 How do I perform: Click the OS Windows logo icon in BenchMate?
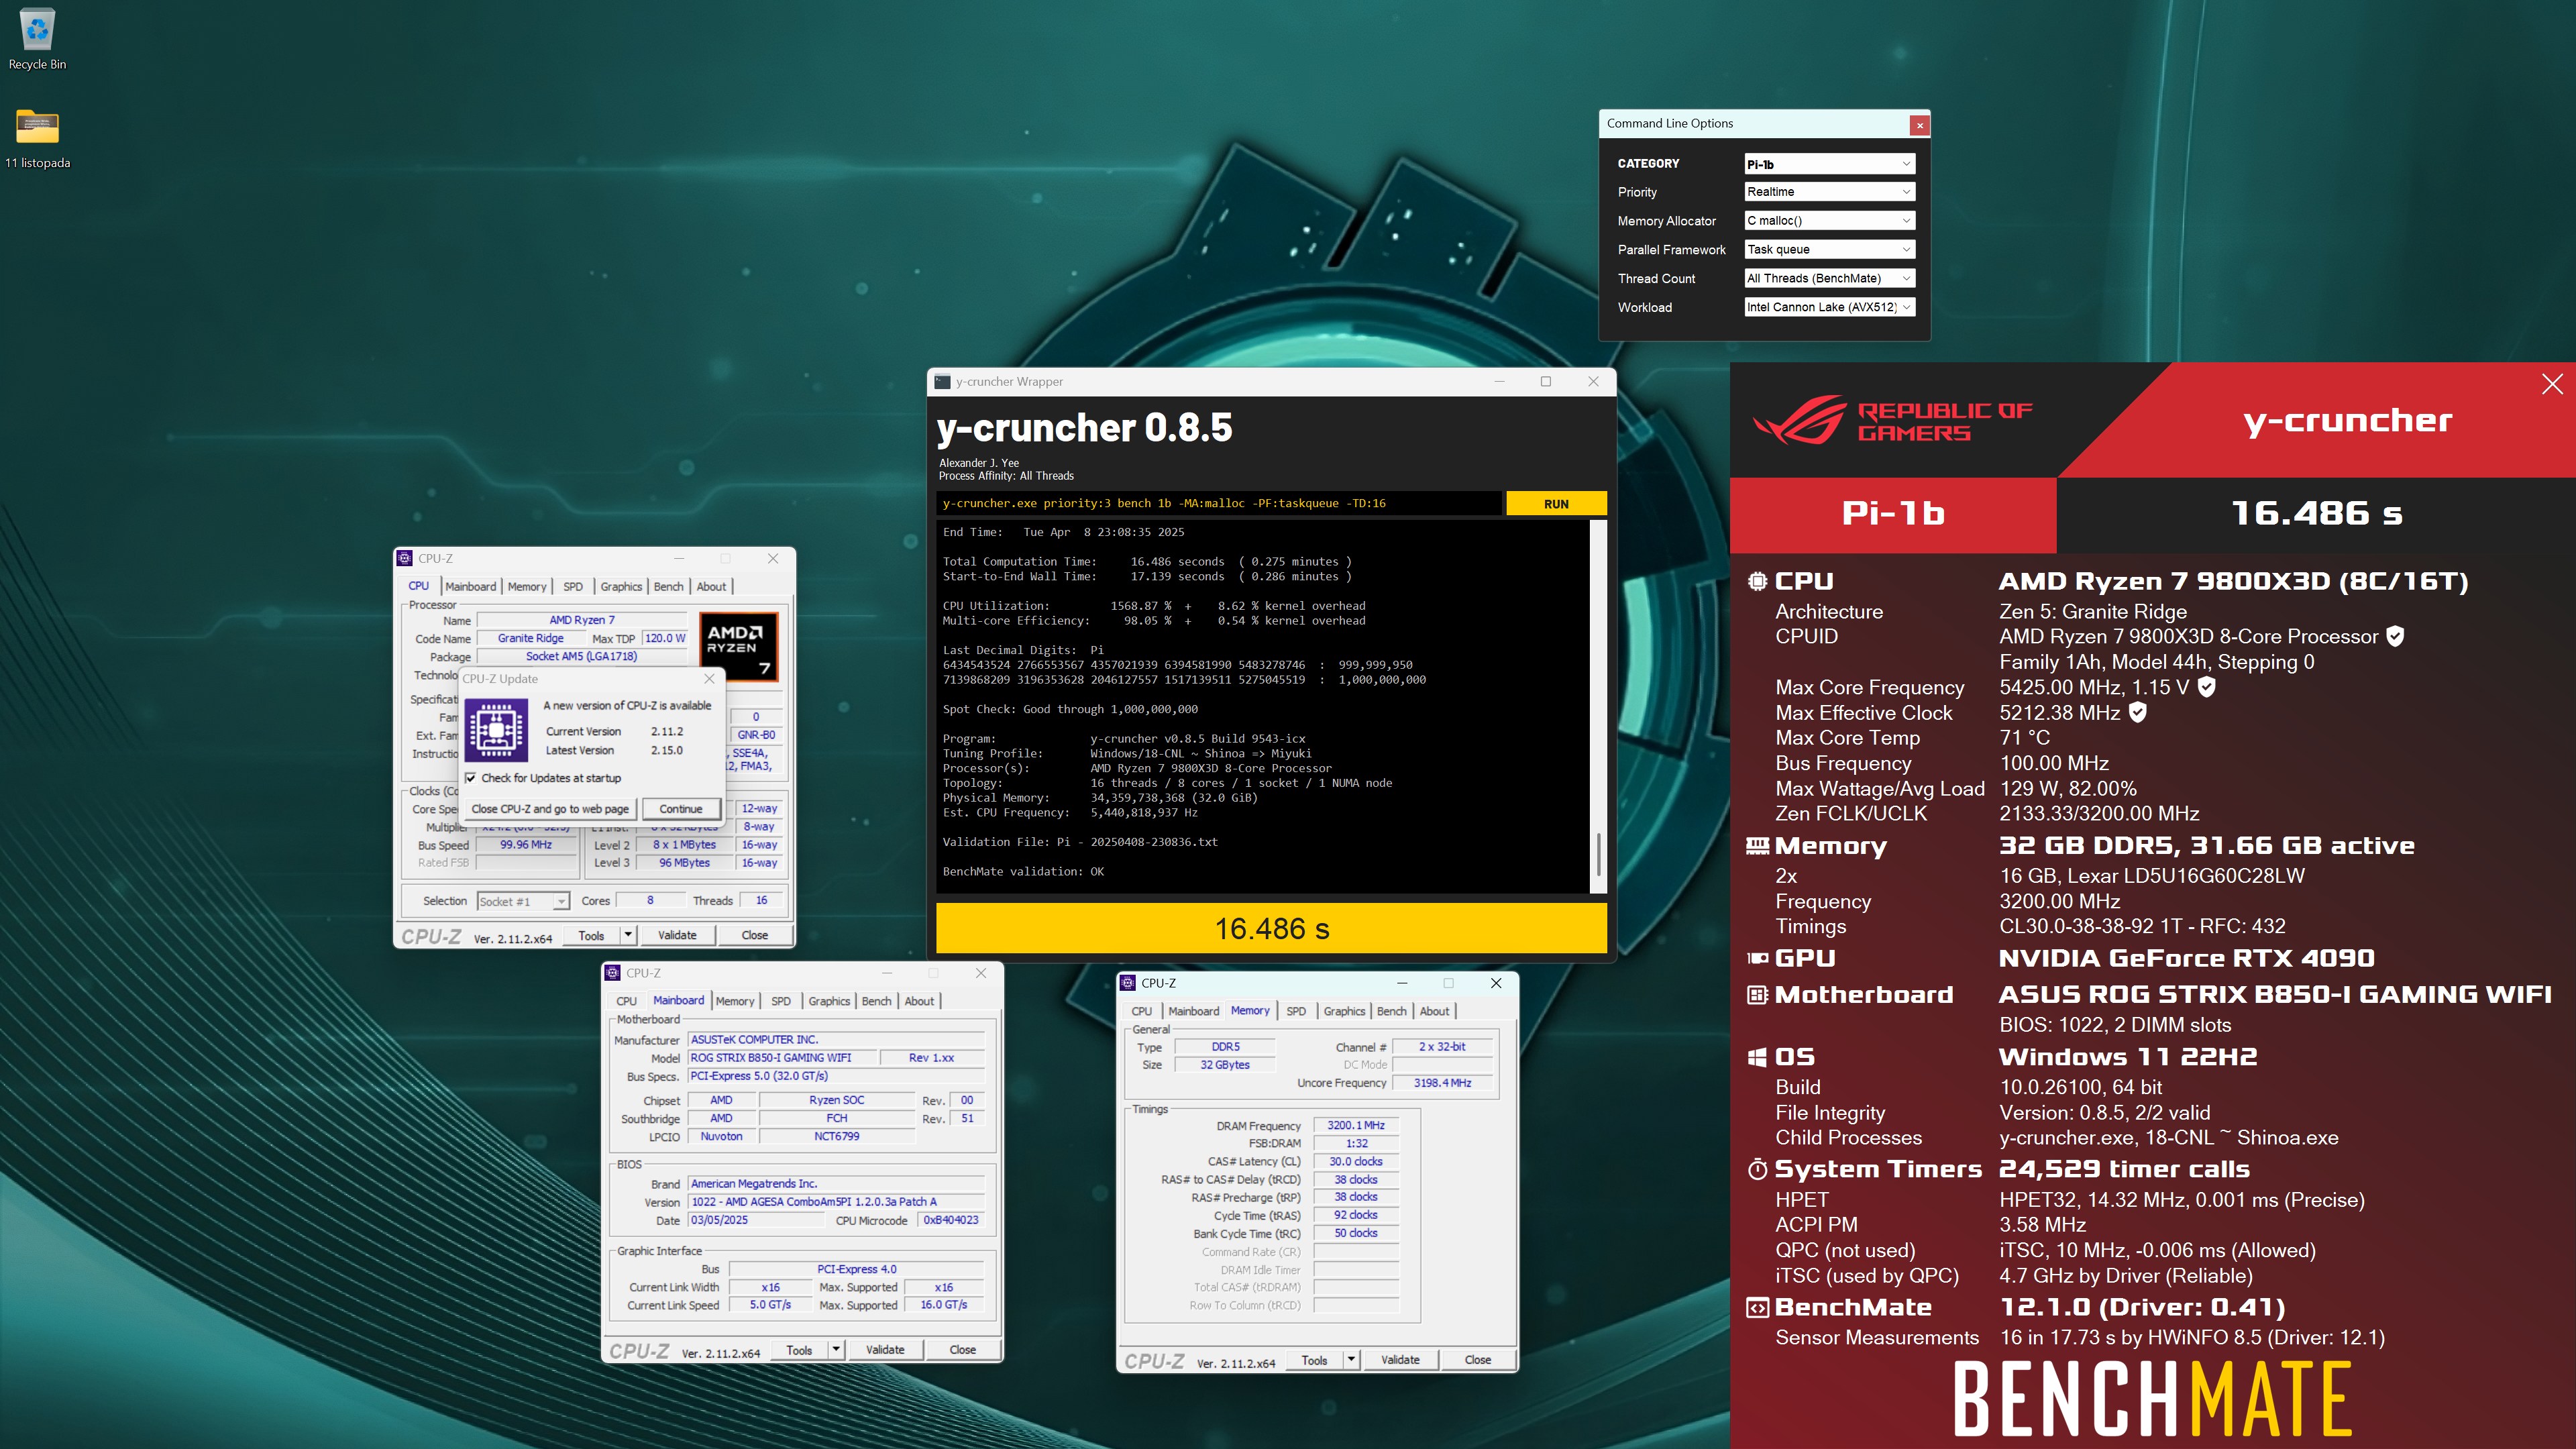(x=1757, y=1057)
